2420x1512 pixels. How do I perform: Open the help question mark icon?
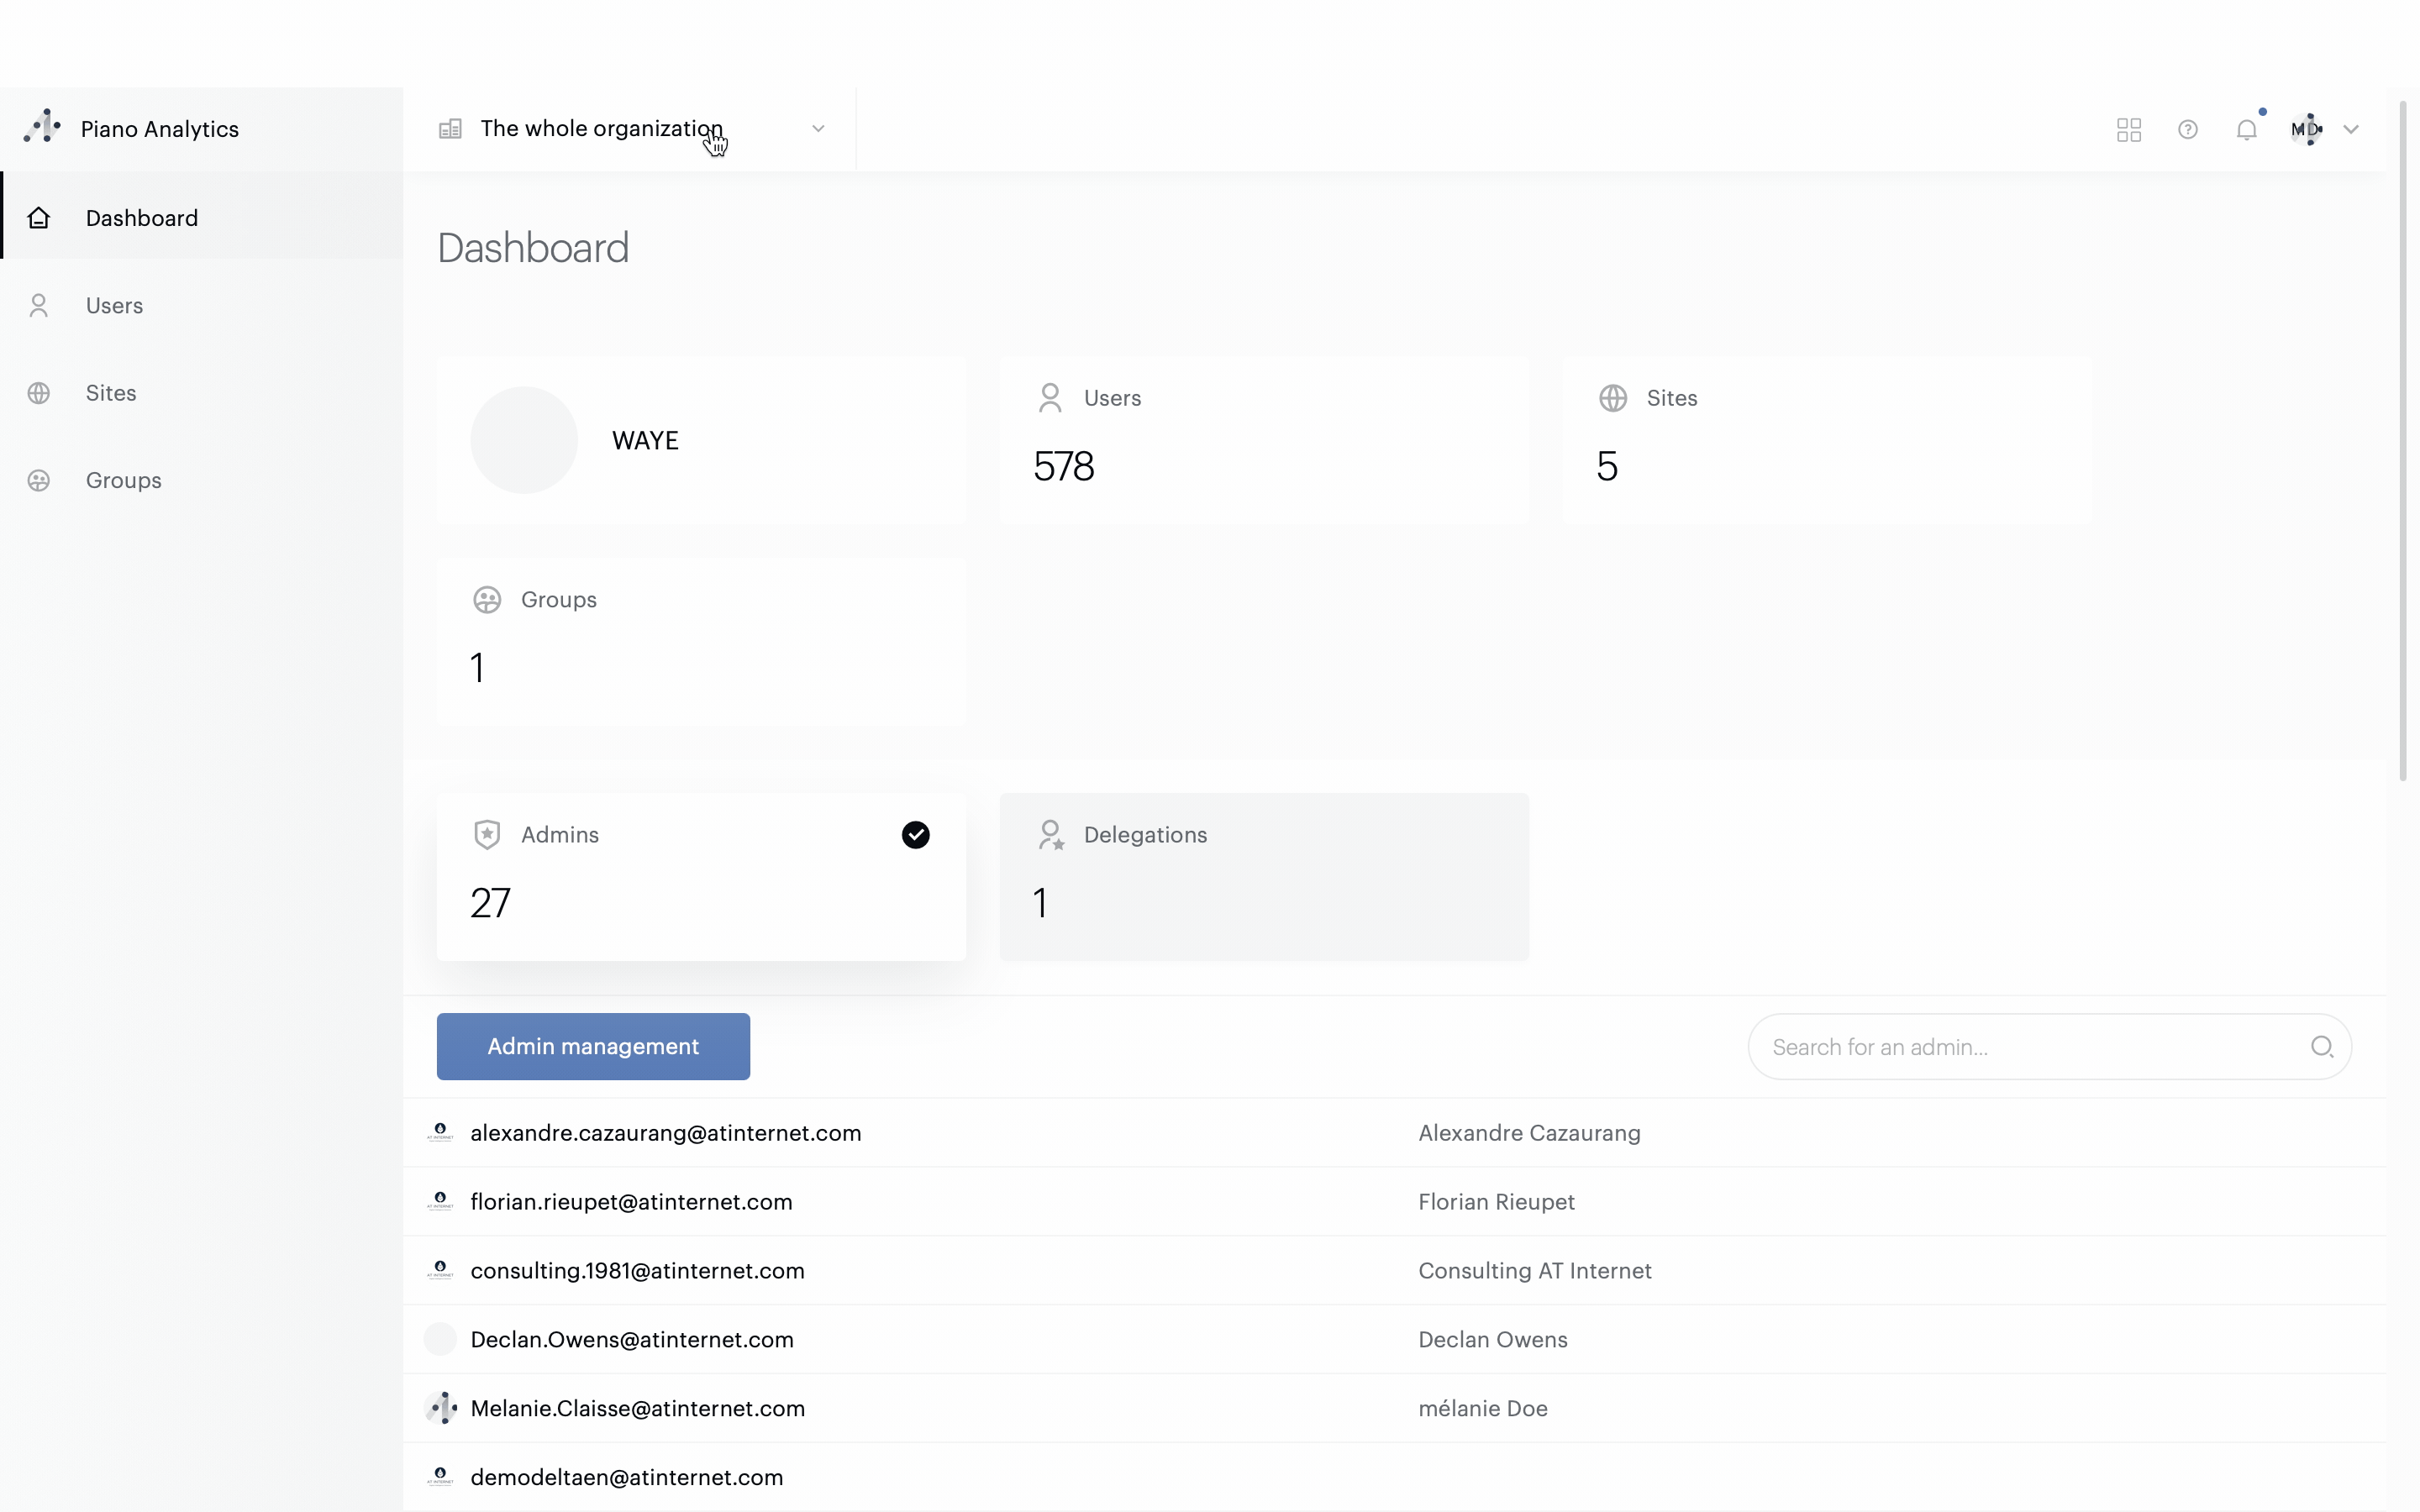coord(2187,130)
